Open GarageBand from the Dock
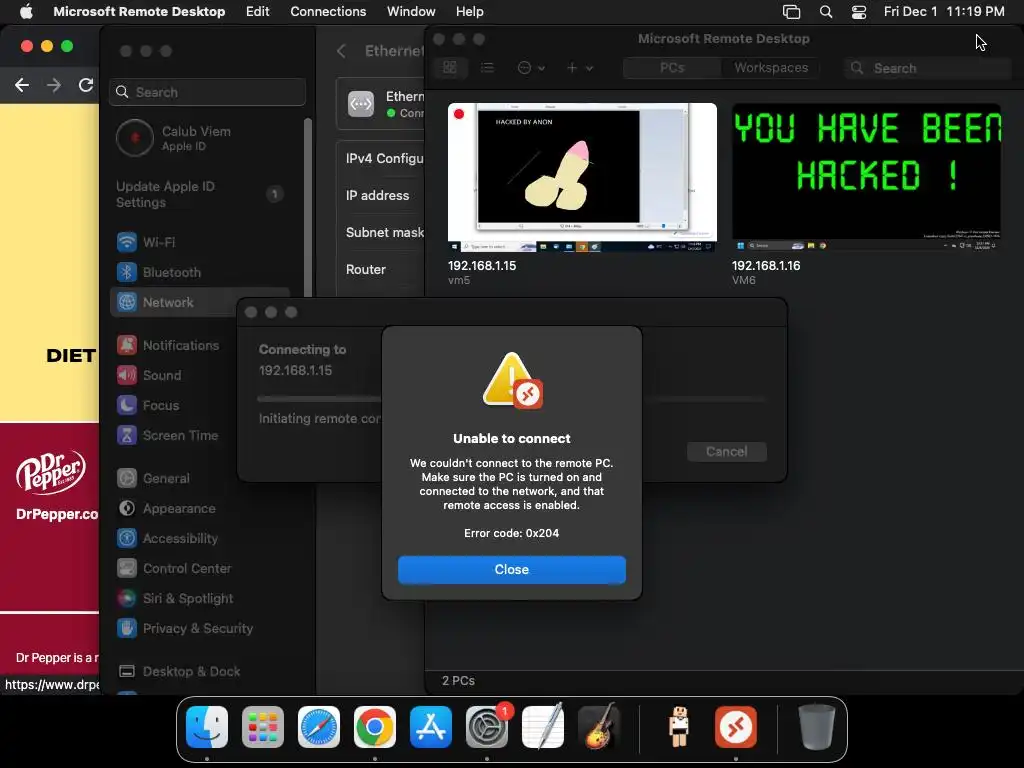1024x768 pixels. [598, 727]
